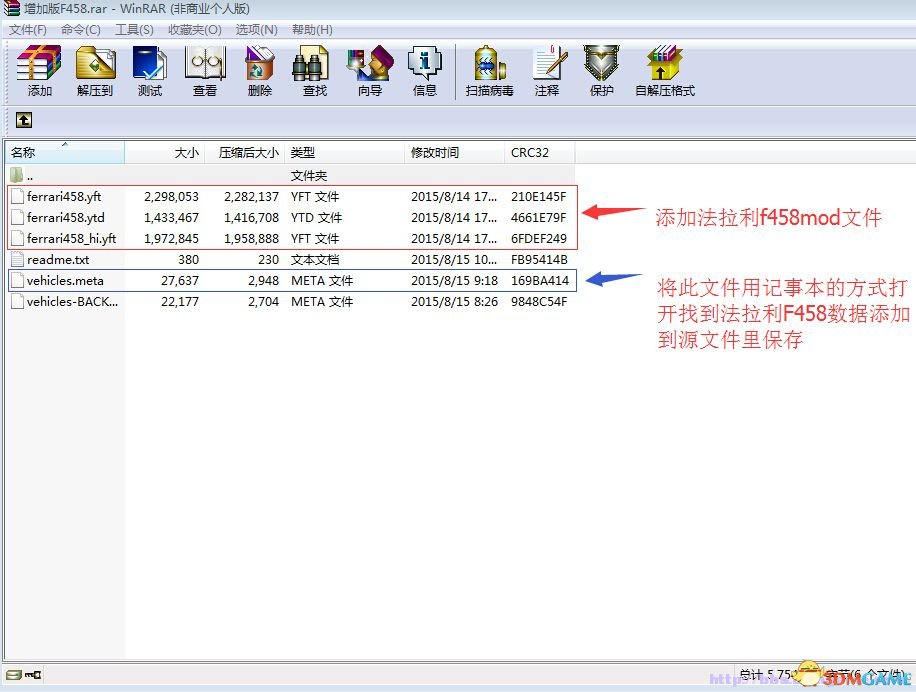Screen dimensions: 916x692
Task: Start the Virus Scan (扫描病毒) tool
Action: 490,63
